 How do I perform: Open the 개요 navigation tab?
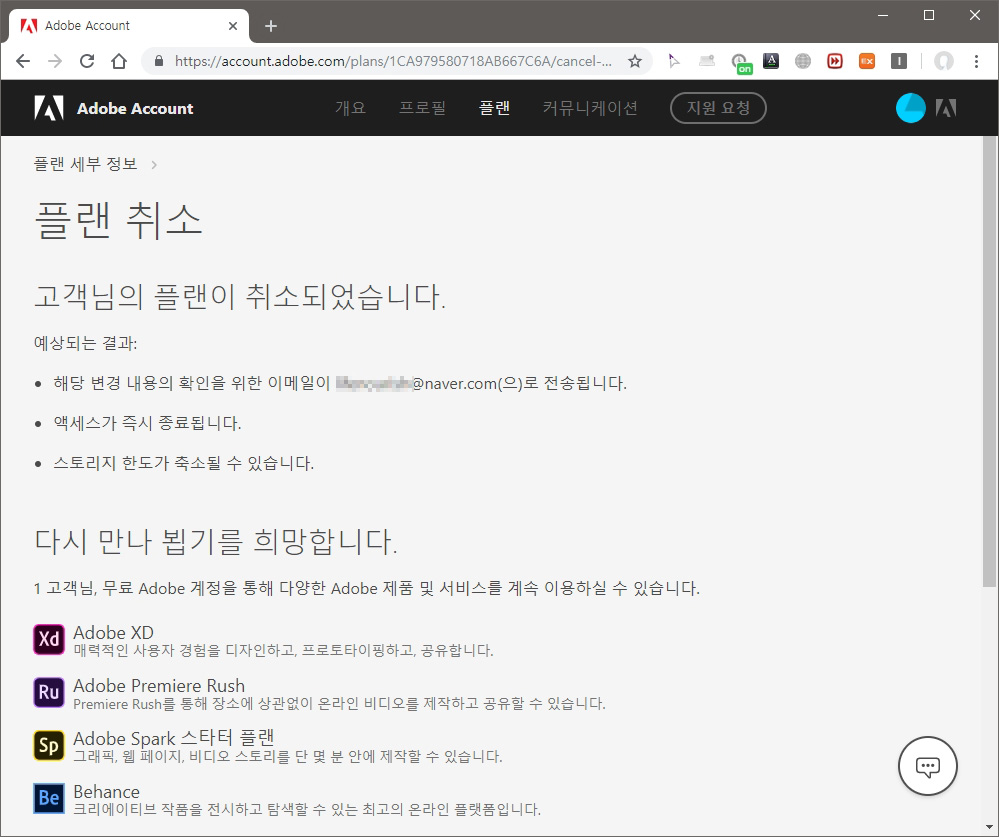350,108
